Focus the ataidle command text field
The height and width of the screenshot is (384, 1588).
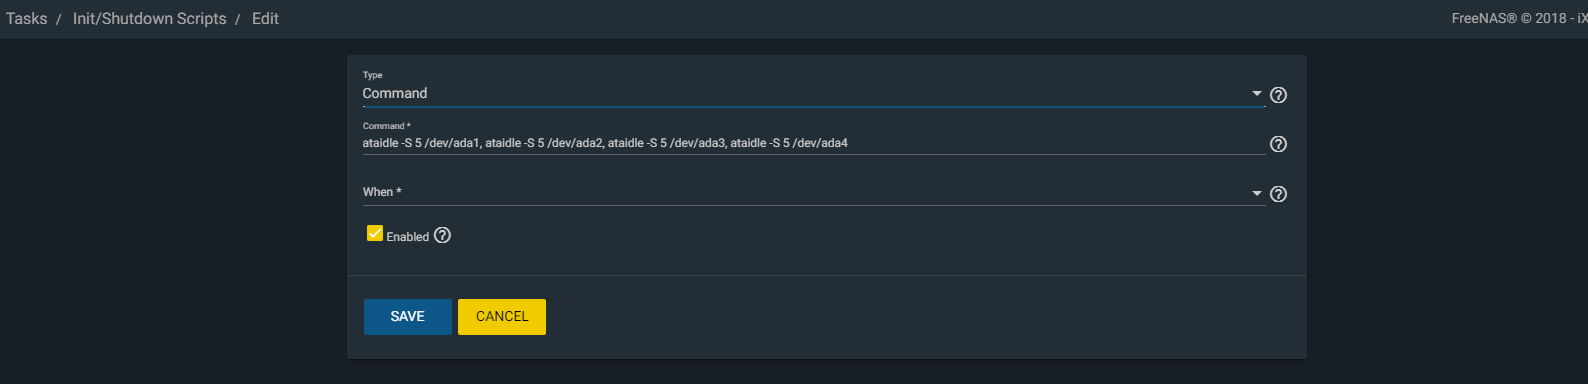[813, 143]
